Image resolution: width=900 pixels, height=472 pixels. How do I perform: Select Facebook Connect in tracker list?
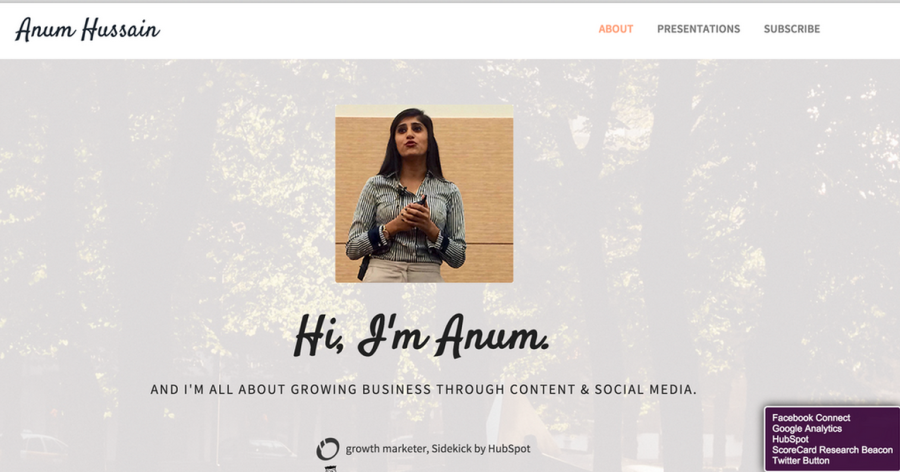pos(810,417)
